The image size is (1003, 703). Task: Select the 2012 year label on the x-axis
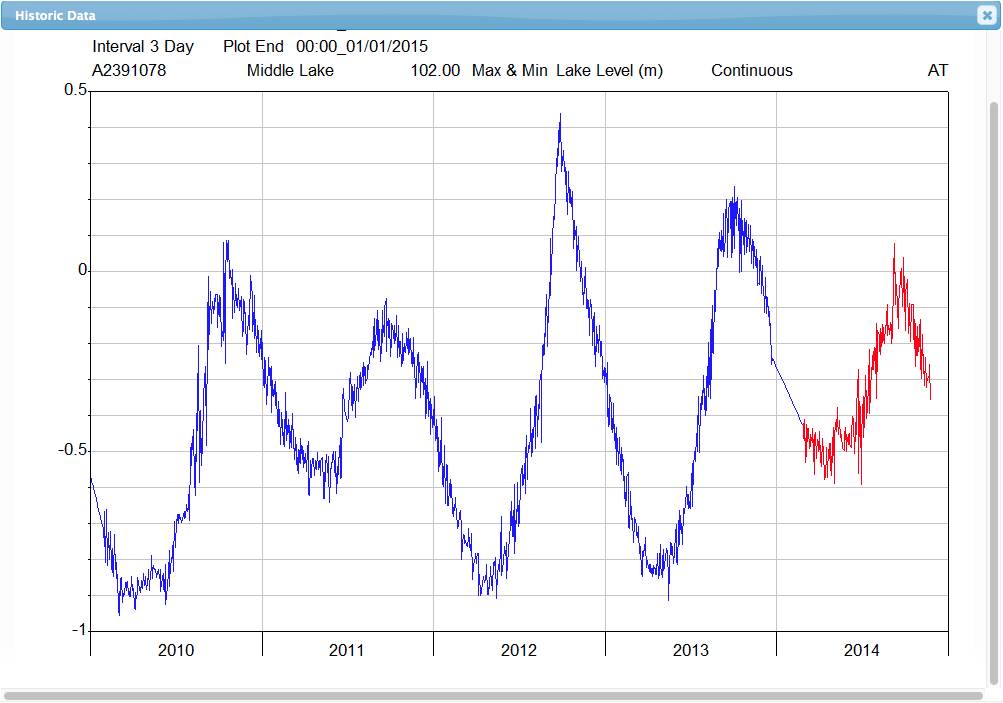(x=519, y=651)
